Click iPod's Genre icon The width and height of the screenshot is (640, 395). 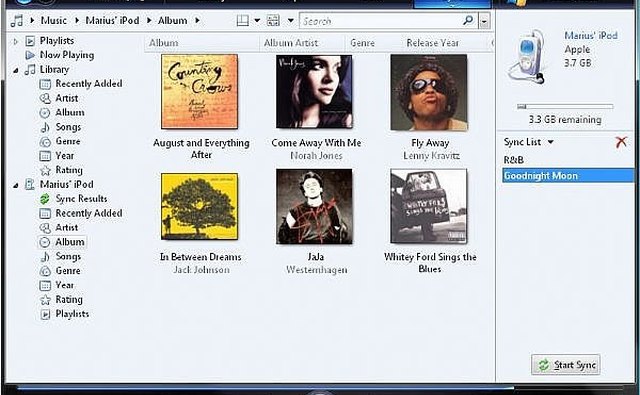[45, 271]
